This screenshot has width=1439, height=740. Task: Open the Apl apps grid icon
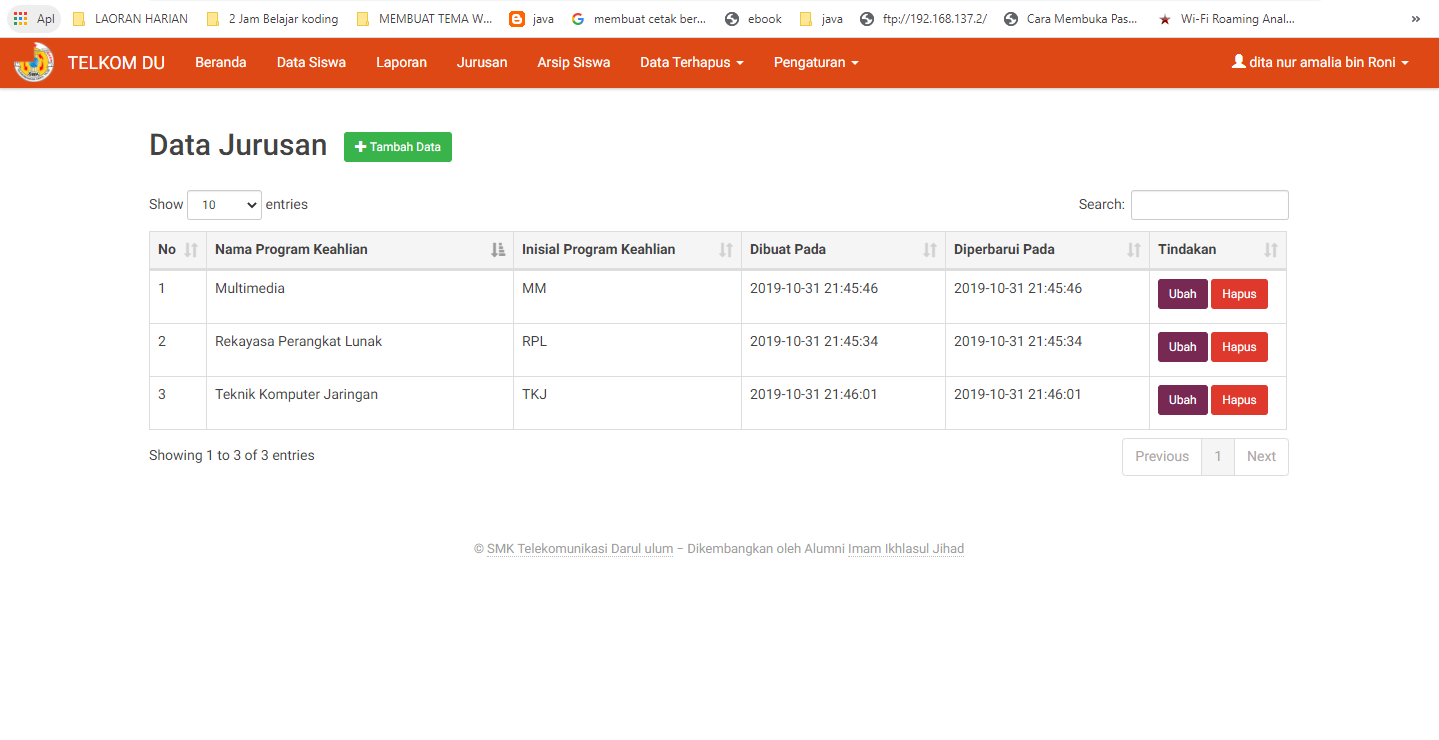click(34, 18)
